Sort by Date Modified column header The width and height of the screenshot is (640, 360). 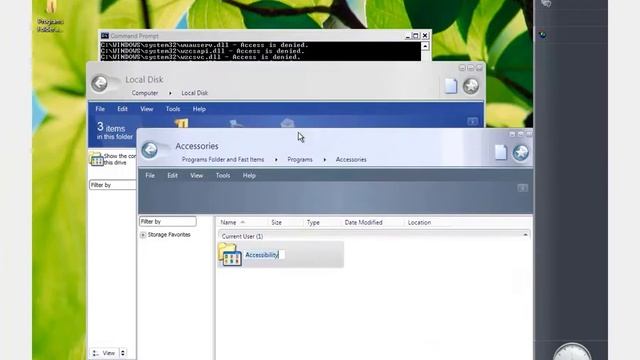(363, 222)
